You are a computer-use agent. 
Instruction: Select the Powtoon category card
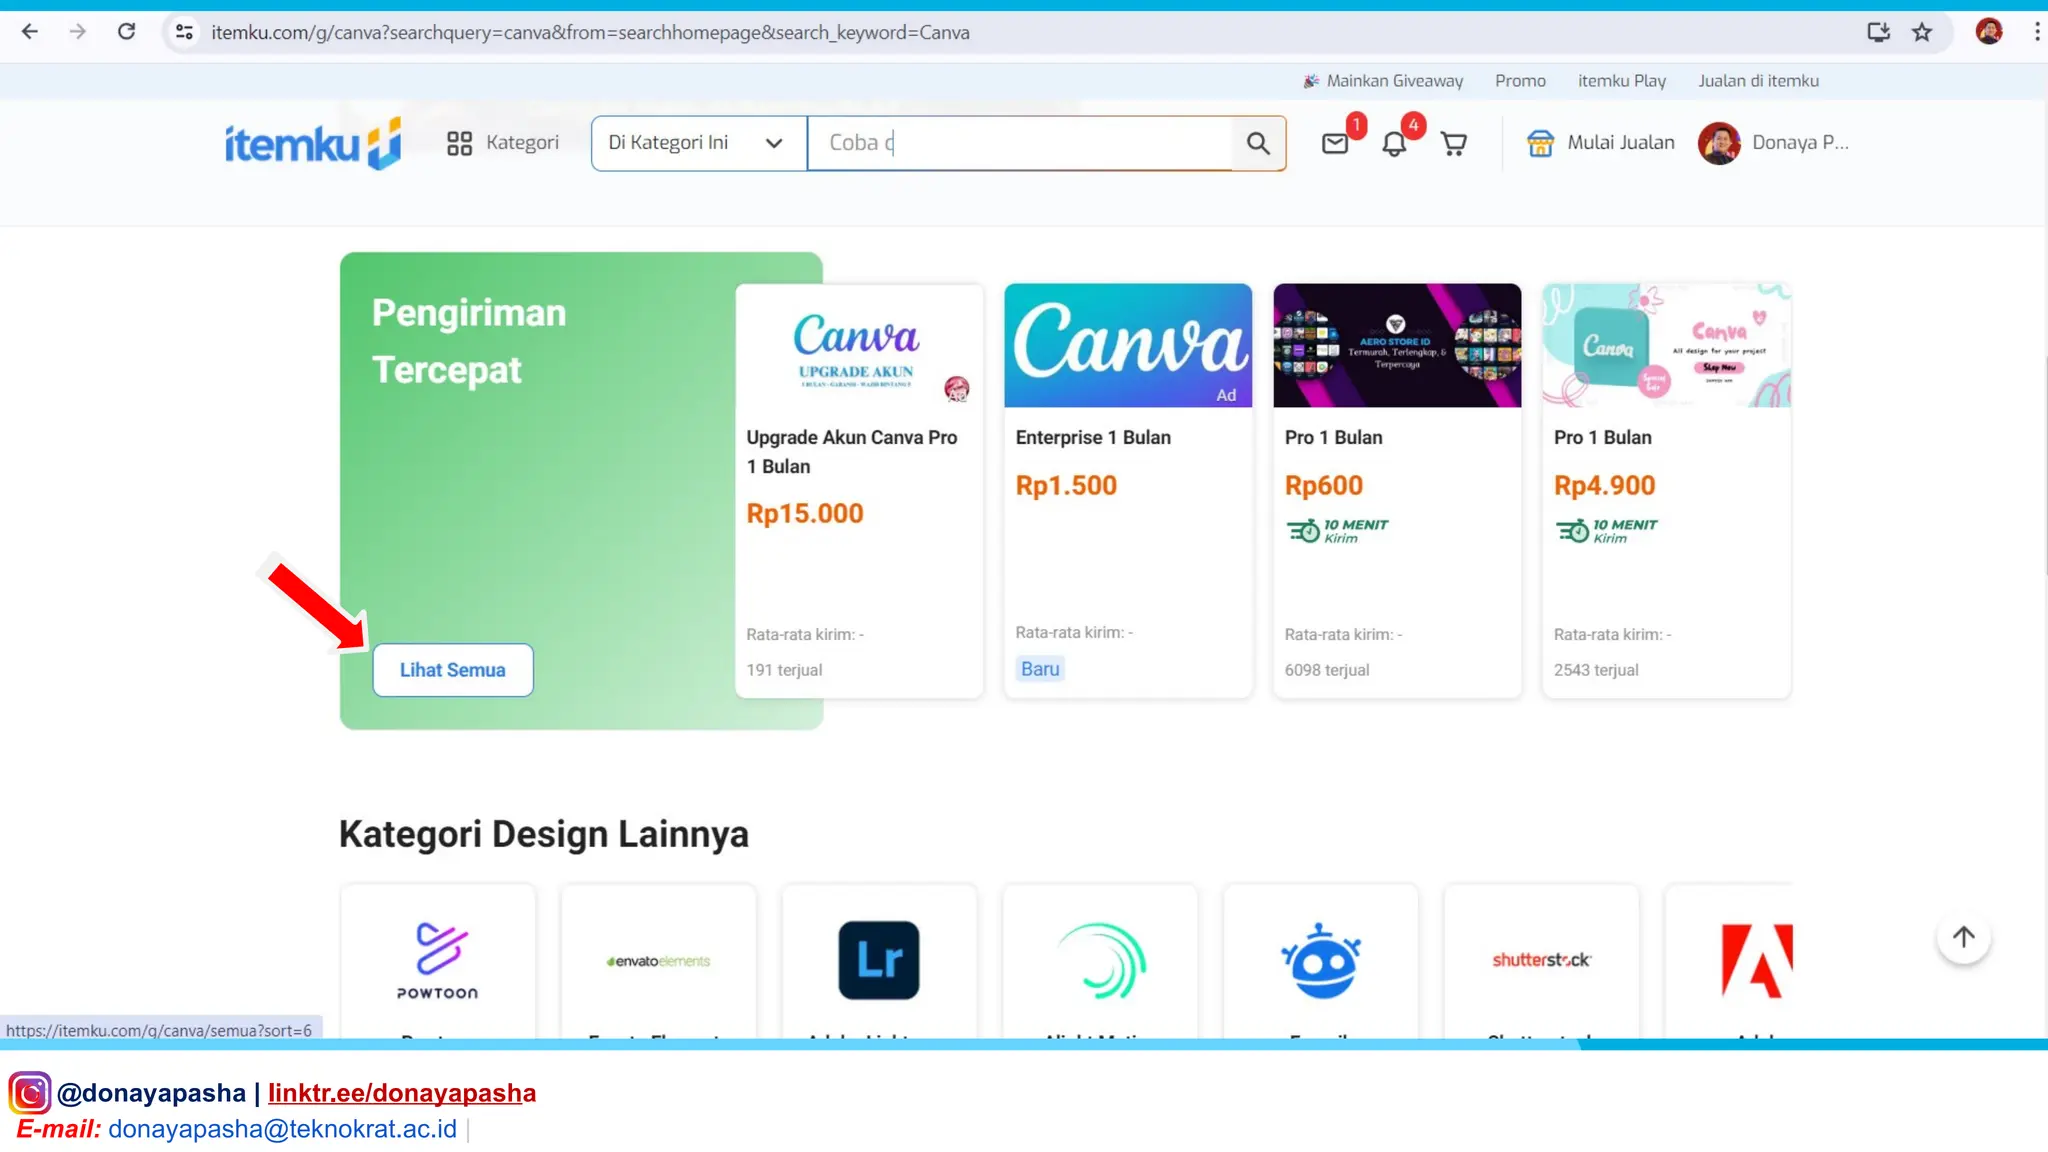tap(437, 960)
